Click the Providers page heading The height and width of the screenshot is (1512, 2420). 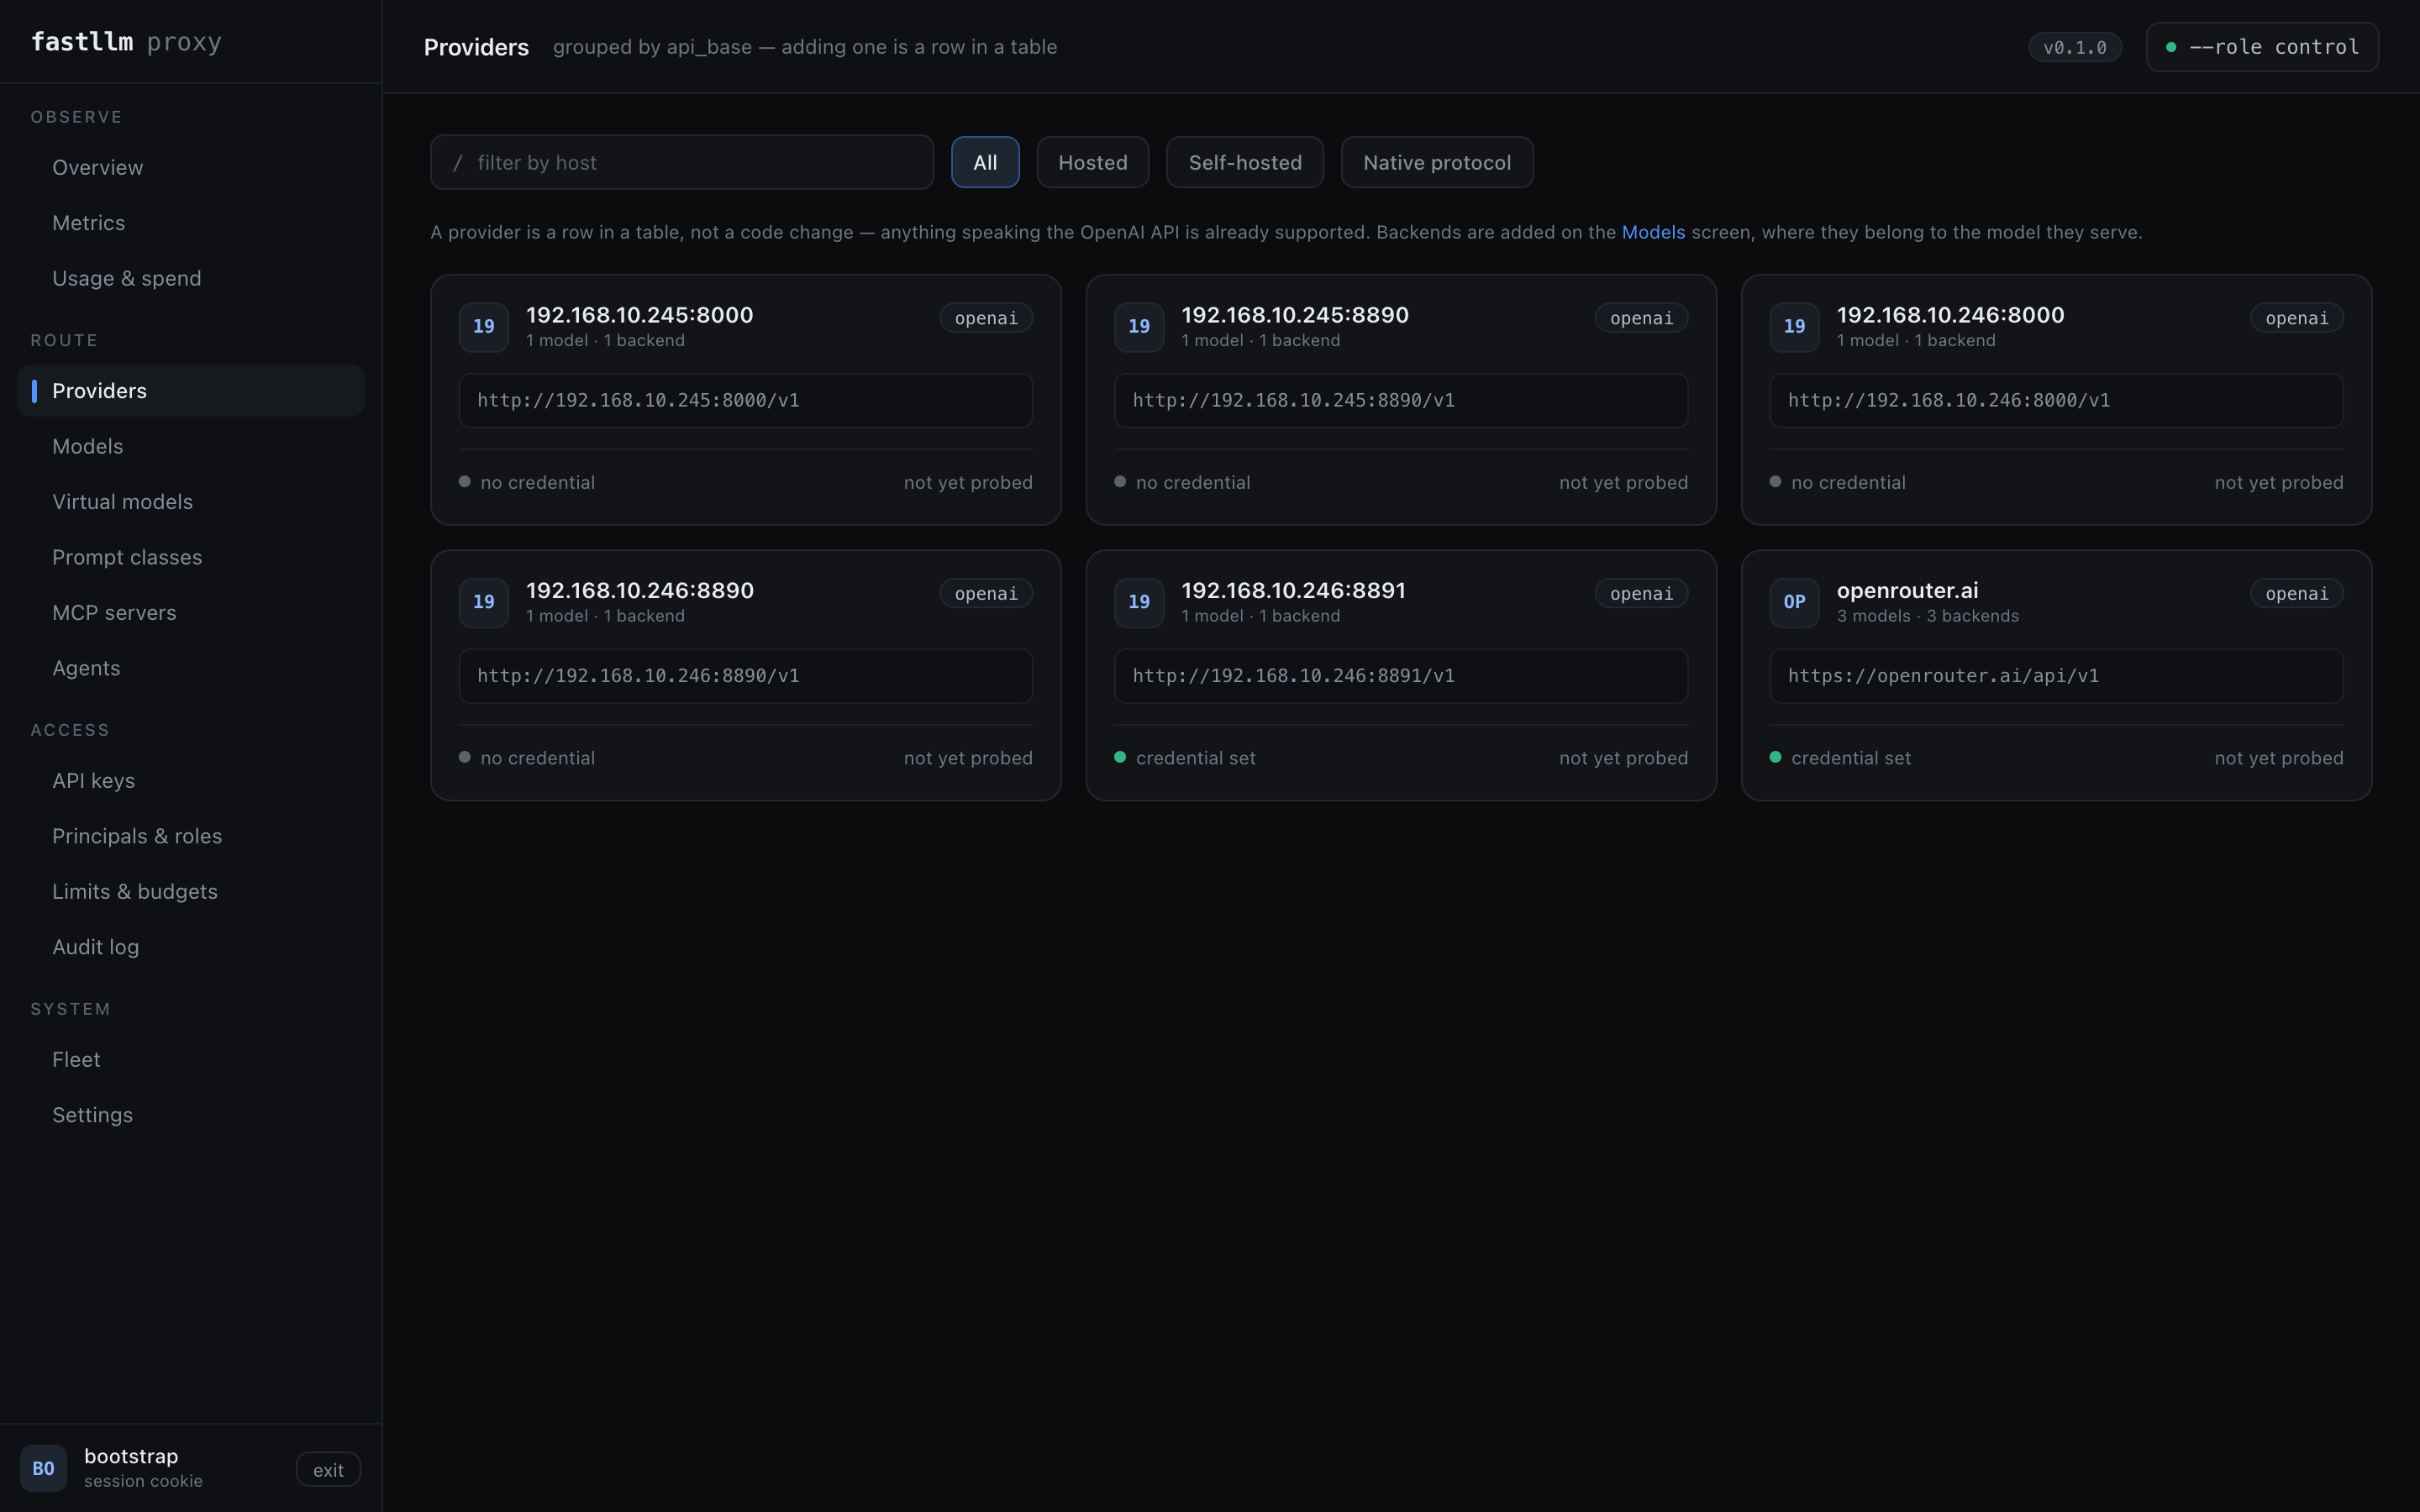click(x=476, y=47)
